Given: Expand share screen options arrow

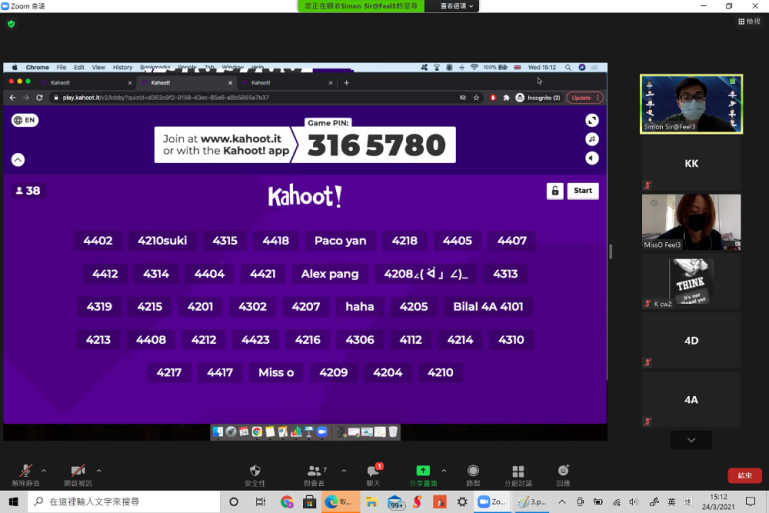Looking at the screenshot, I should tap(444, 471).
